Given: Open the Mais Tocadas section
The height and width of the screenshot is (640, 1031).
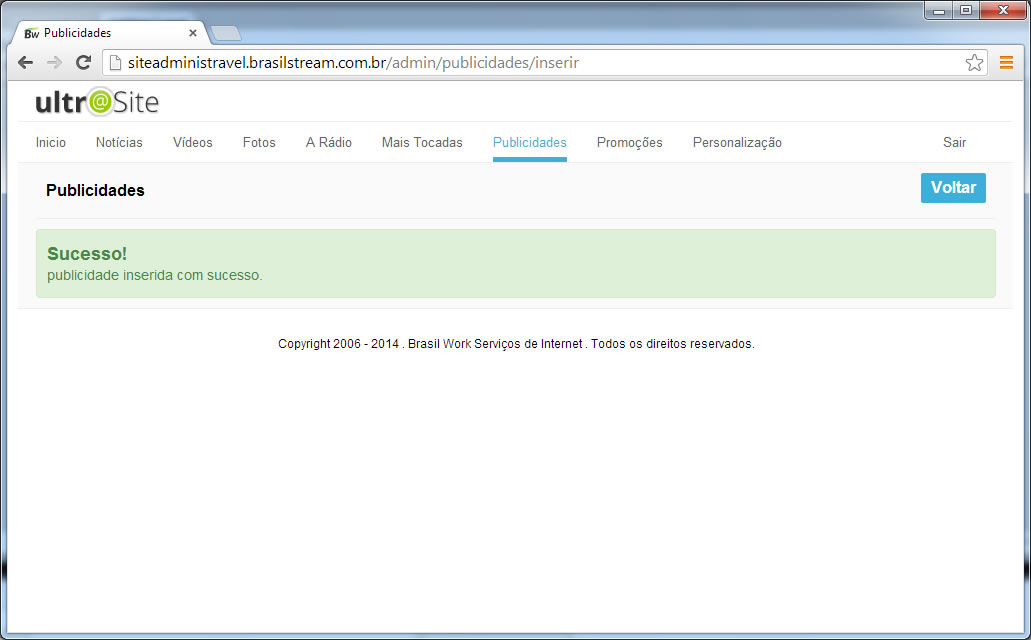Looking at the screenshot, I should coord(422,142).
